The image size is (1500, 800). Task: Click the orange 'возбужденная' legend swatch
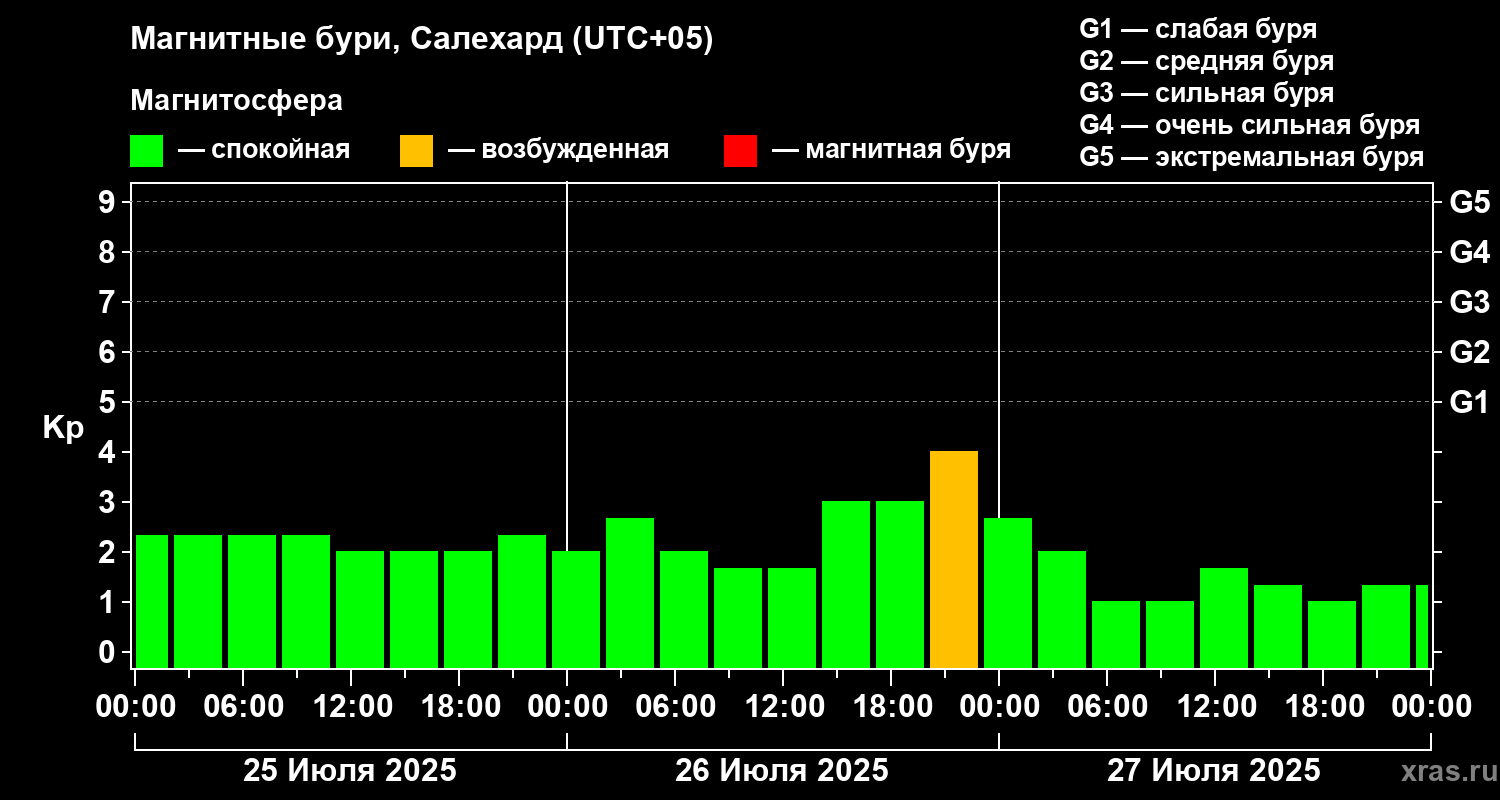(417, 151)
